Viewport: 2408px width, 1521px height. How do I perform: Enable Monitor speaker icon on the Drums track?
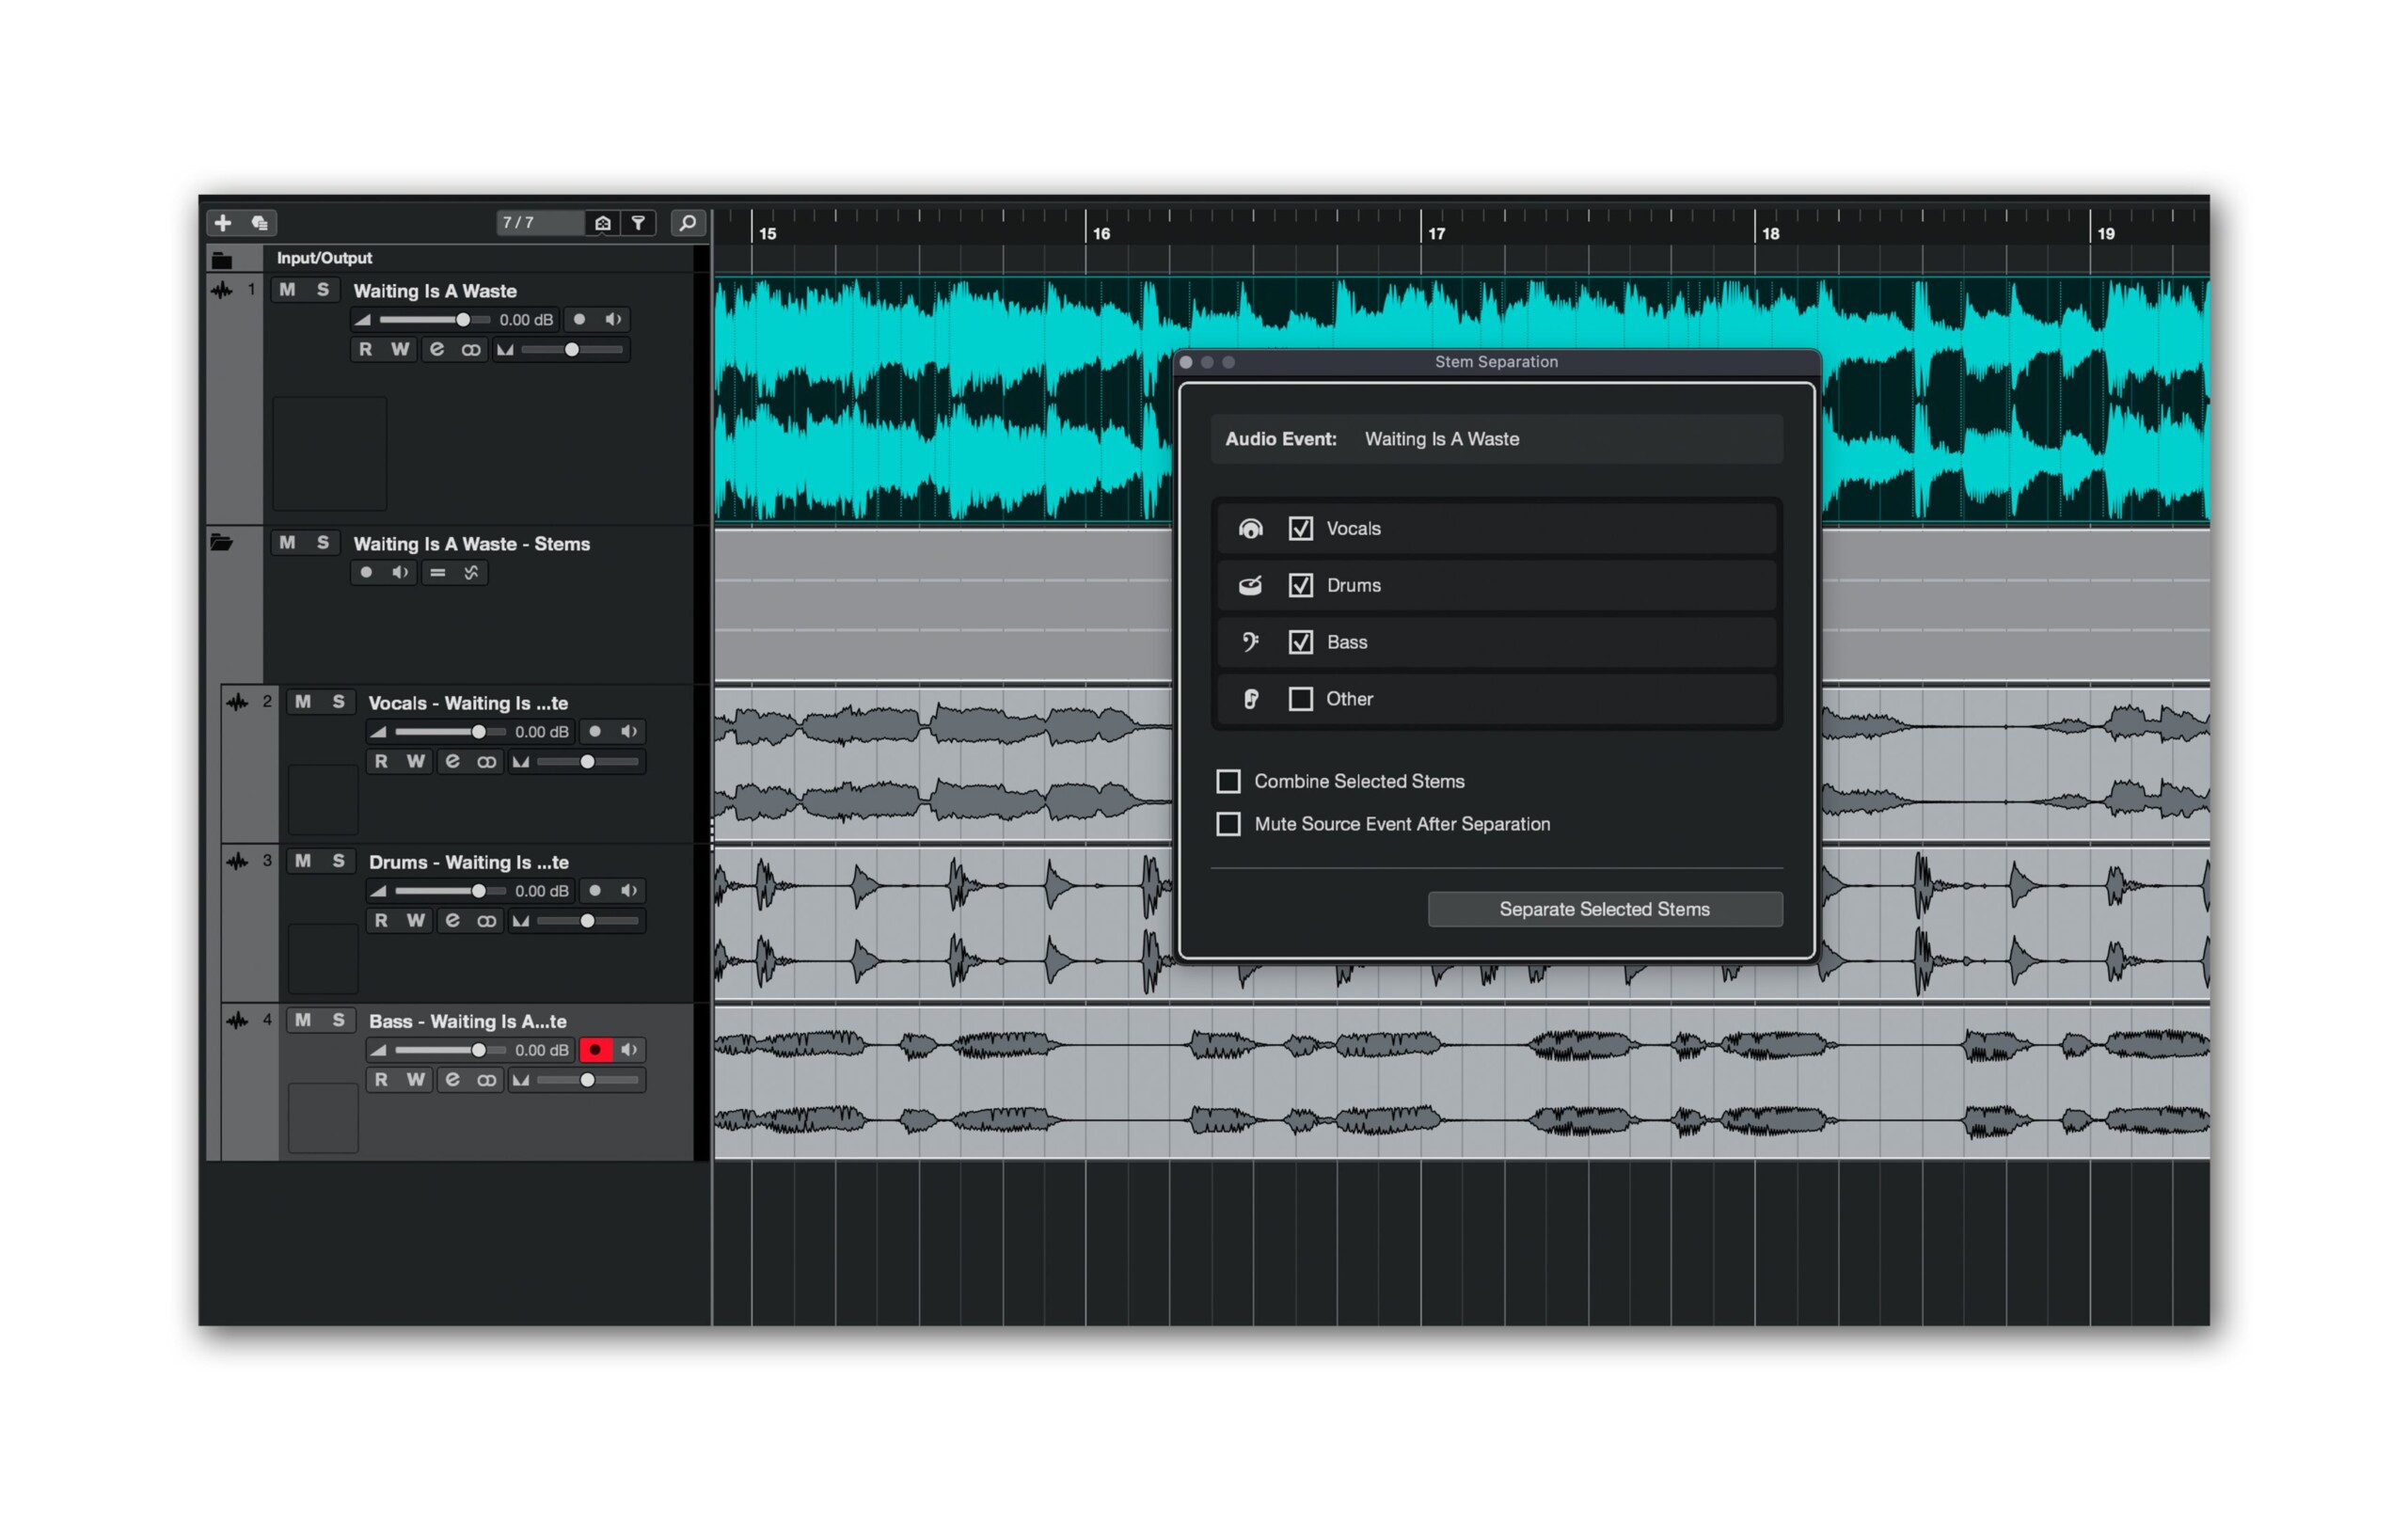tap(629, 891)
